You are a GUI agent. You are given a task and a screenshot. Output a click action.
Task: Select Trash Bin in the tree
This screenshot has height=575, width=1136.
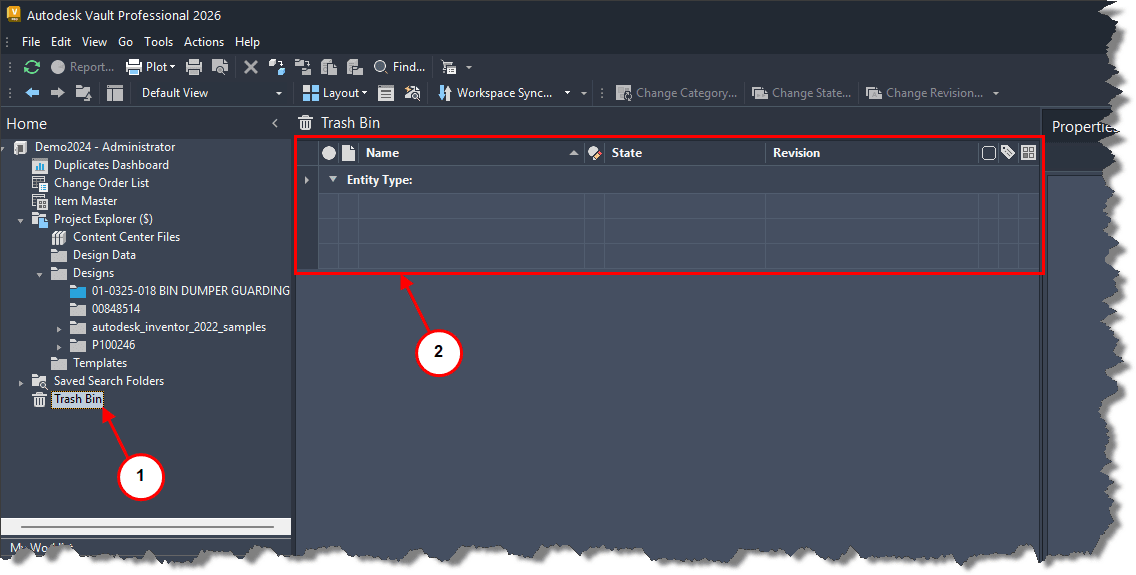tap(78, 399)
